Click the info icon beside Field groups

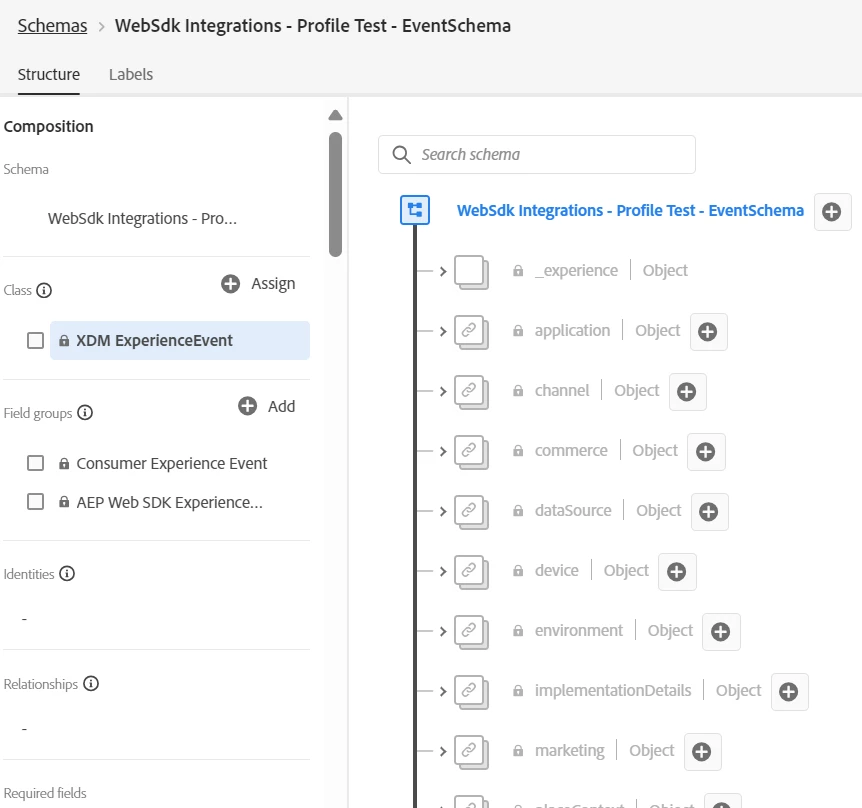pyautogui.click(x=85, y=412)
